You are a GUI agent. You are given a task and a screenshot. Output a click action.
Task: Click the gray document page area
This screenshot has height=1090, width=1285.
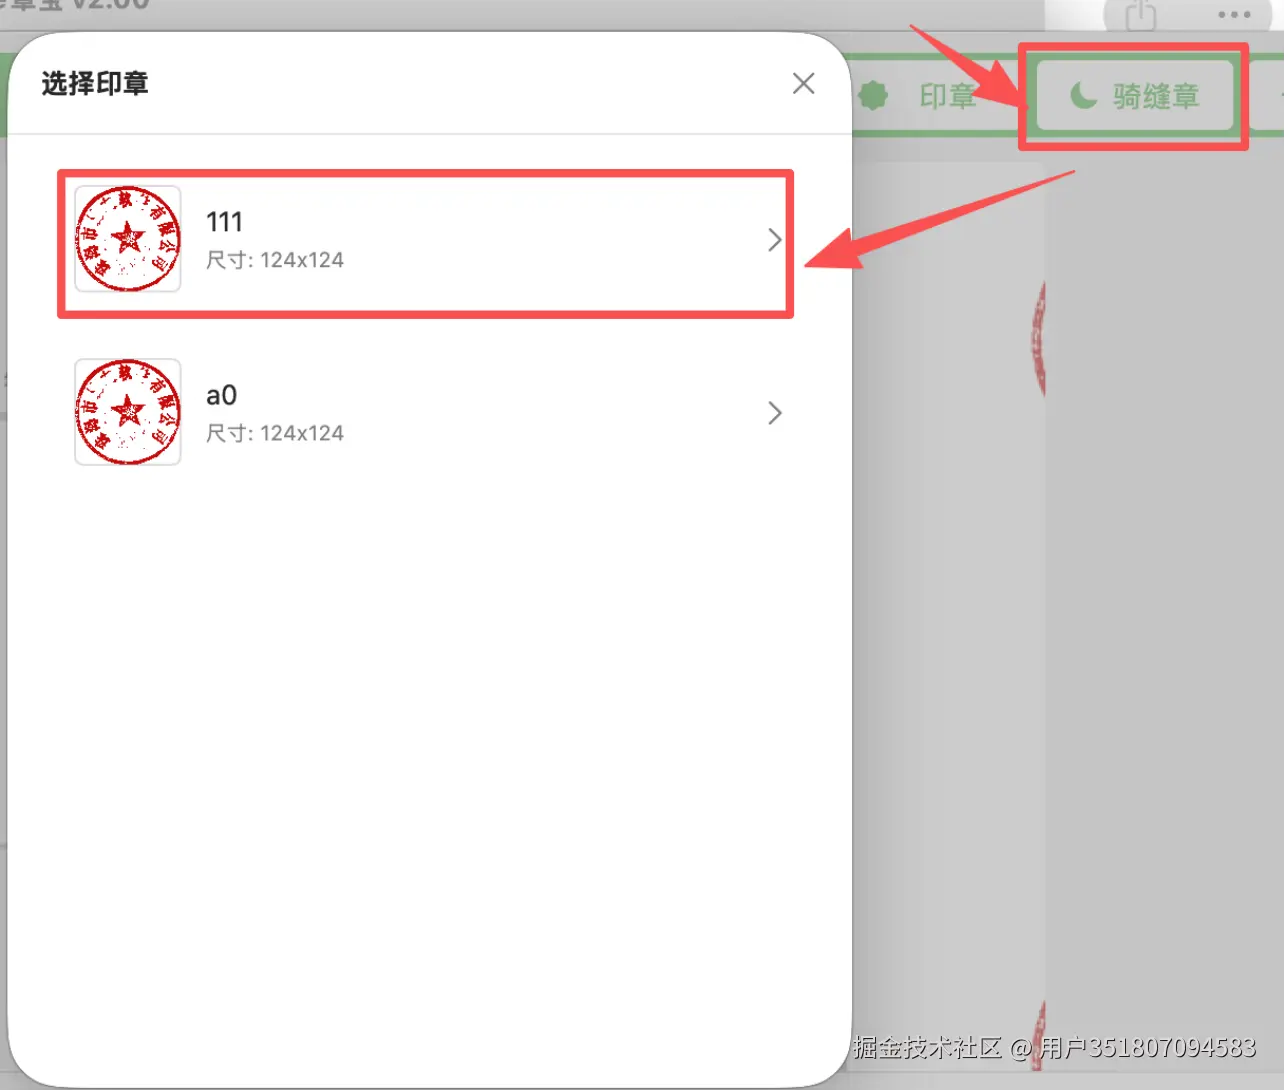pos(948,600)
